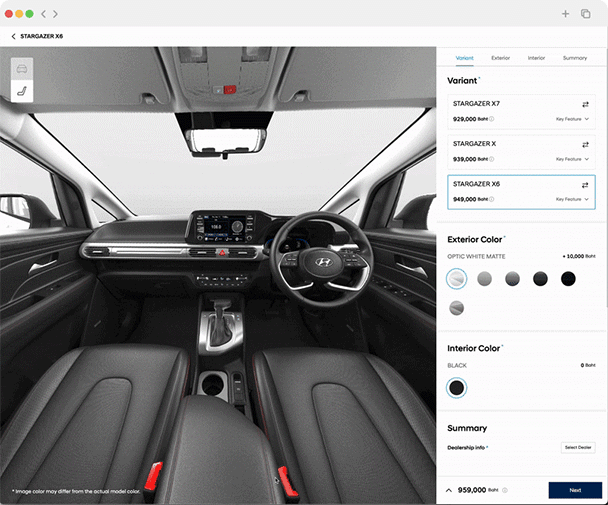Choose the Black interior color swatch
The image size is (608, 505).
(456, 388)
